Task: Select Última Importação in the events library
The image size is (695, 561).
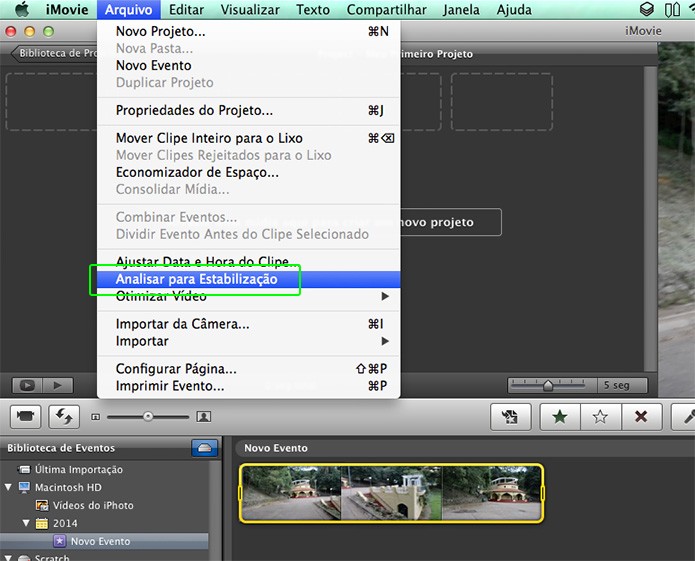Action: point(79,469)
